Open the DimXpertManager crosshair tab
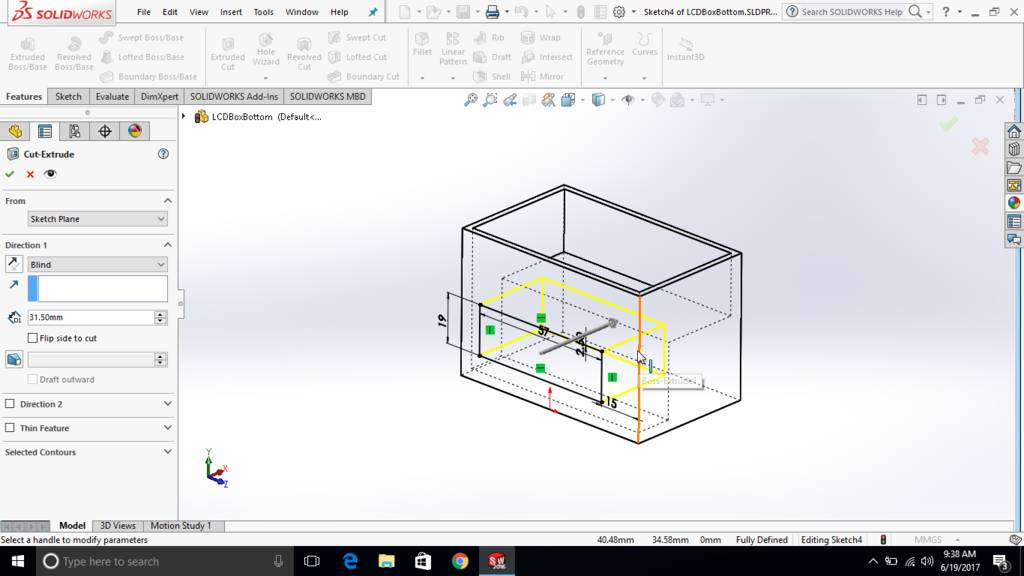Viewport: 1024px width, 576px height. point(104,131)
